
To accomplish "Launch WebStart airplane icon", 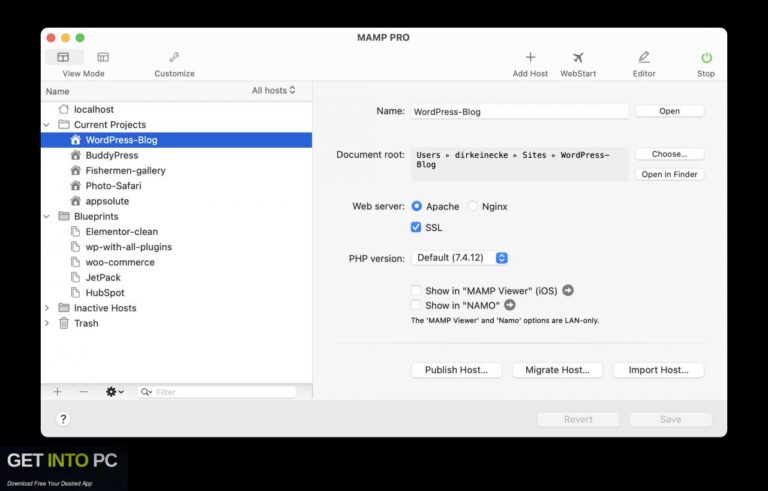I will (x=578, y=57).
